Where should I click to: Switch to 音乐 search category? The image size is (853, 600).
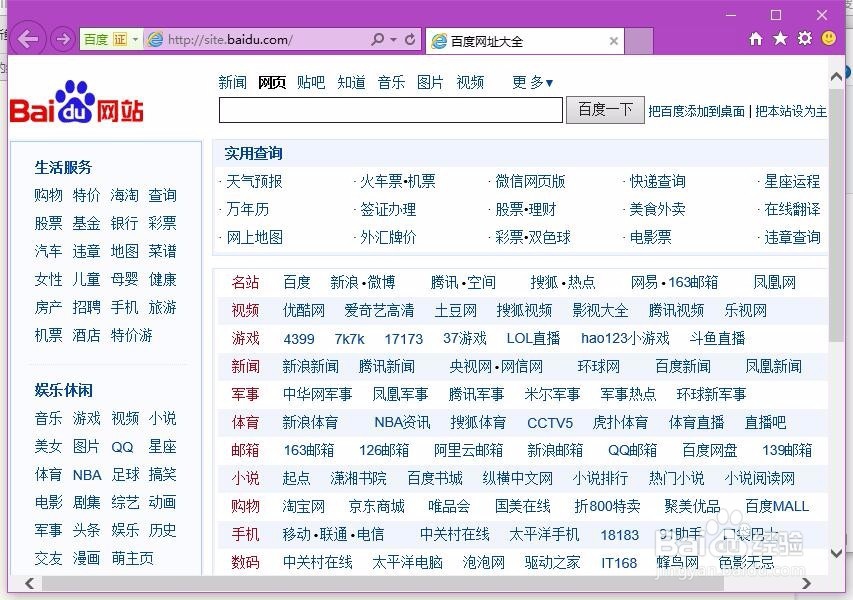(391, 82)
